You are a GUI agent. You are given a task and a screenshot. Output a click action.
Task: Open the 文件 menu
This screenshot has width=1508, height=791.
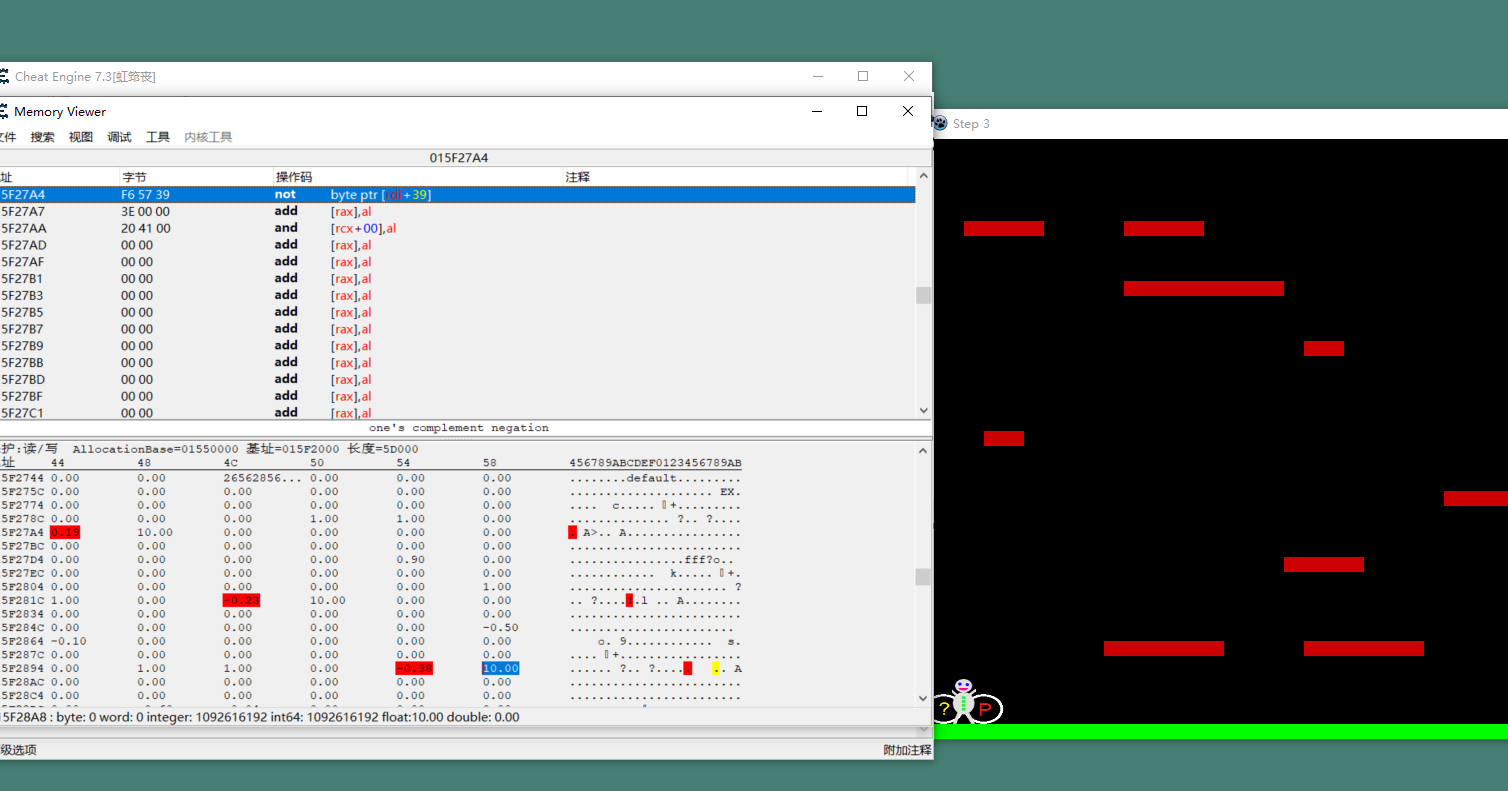[8, 136]
